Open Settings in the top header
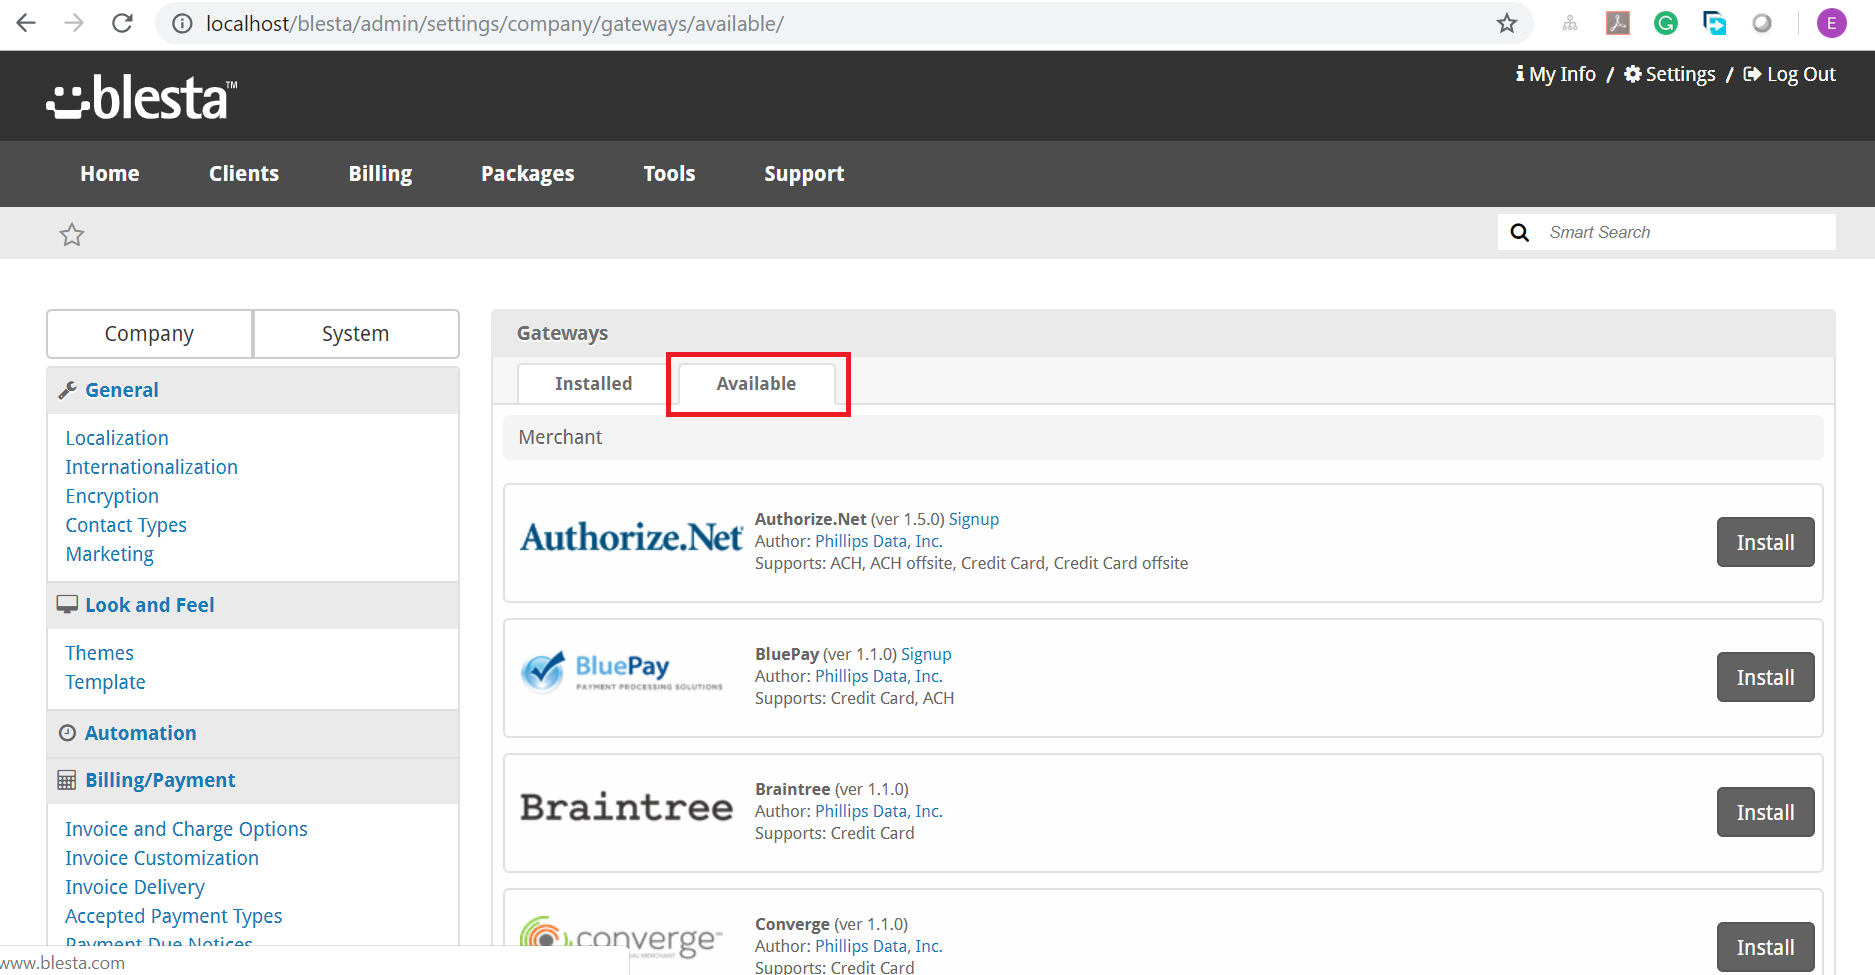Image resolution: width=1875 pixels, height=975 pixels. tap(1669, 74)
